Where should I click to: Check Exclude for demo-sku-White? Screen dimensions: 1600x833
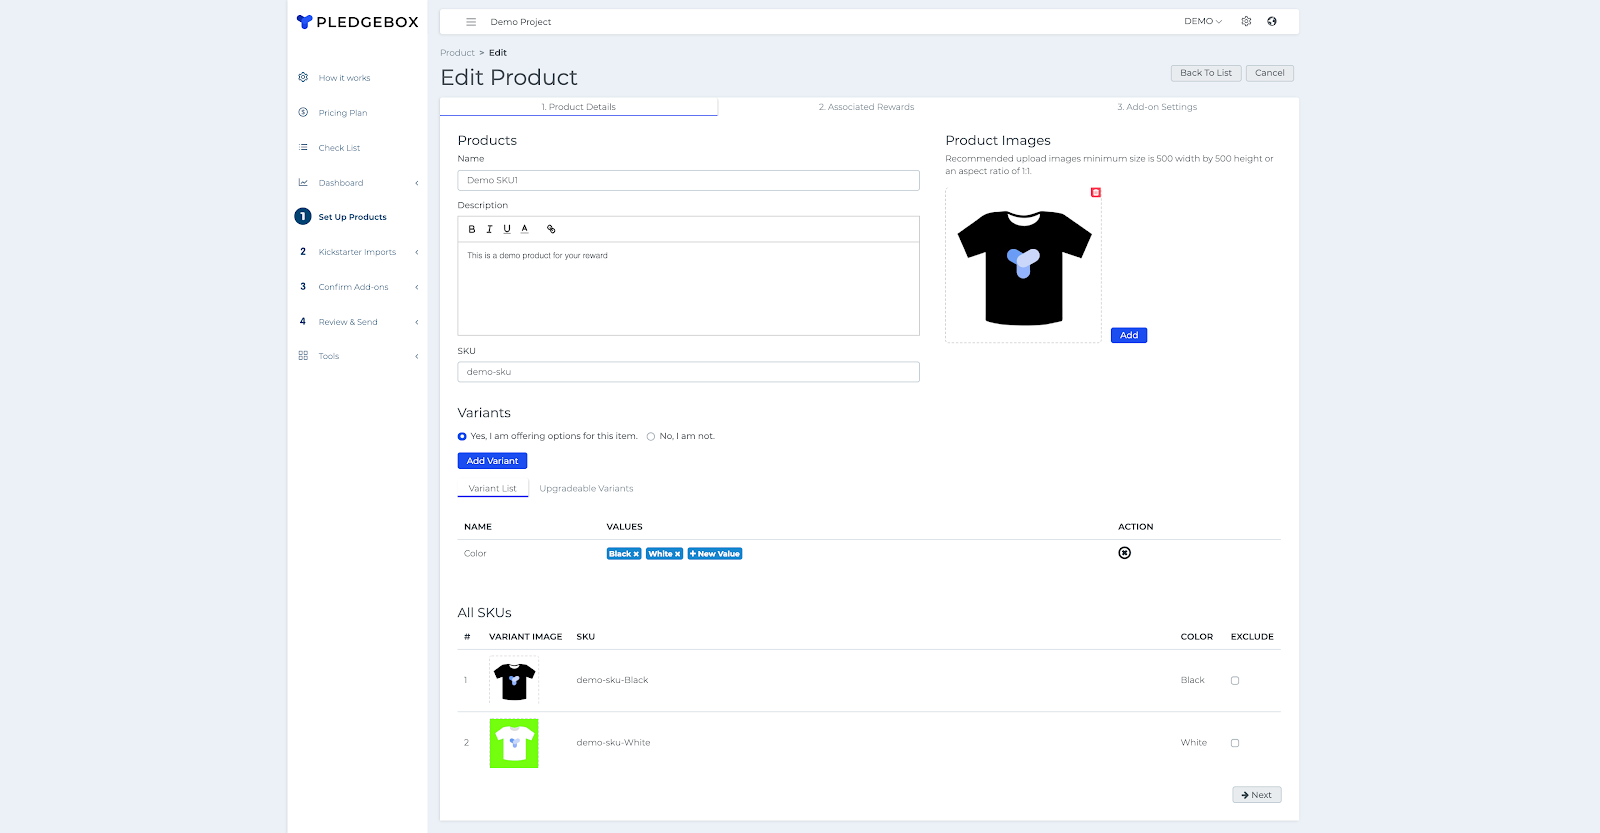[x=1235, y=743]
